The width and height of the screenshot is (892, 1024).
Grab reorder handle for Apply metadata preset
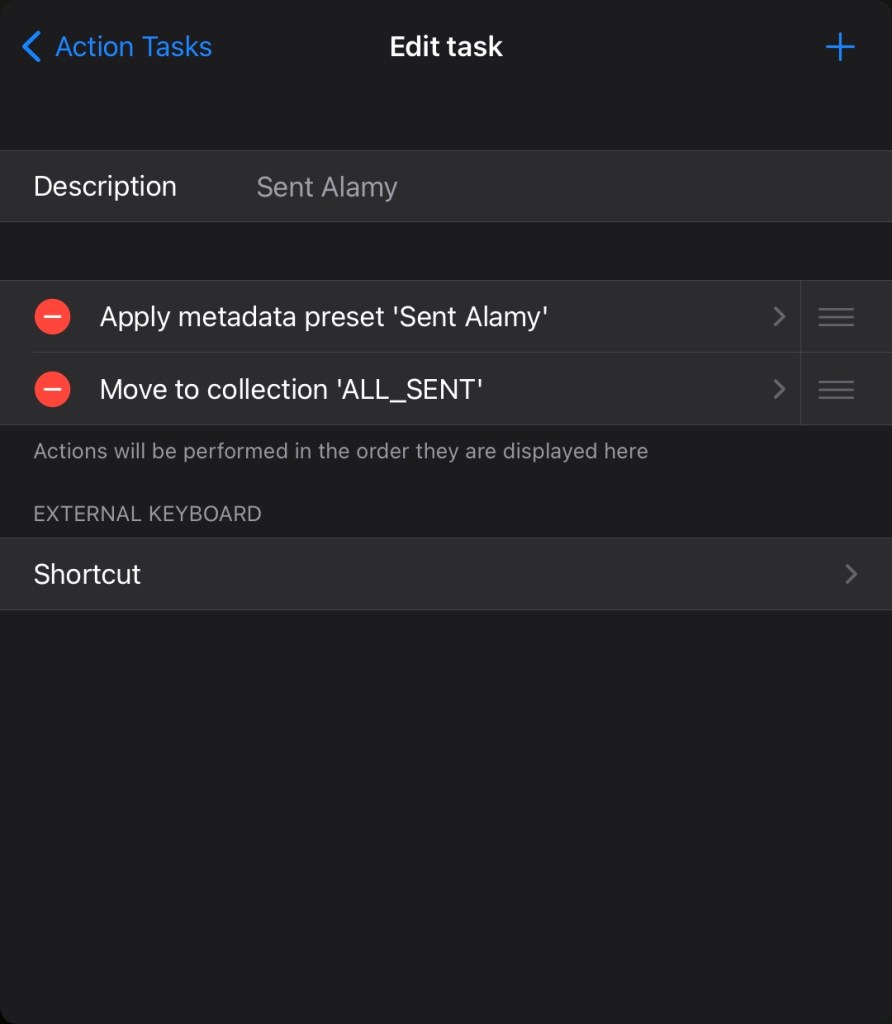(x=836, y=317)
